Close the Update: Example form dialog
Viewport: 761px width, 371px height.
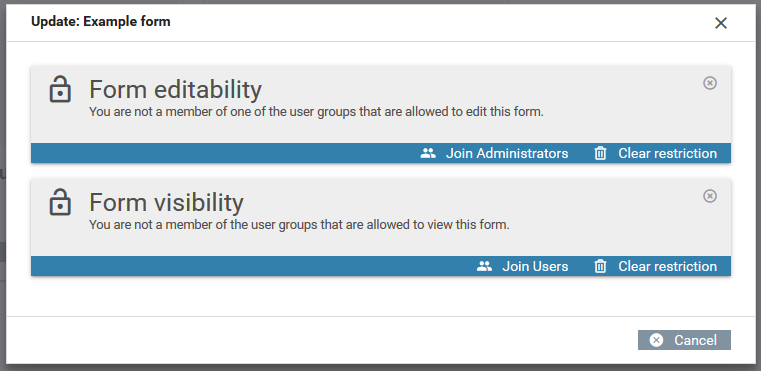(721, 23)
